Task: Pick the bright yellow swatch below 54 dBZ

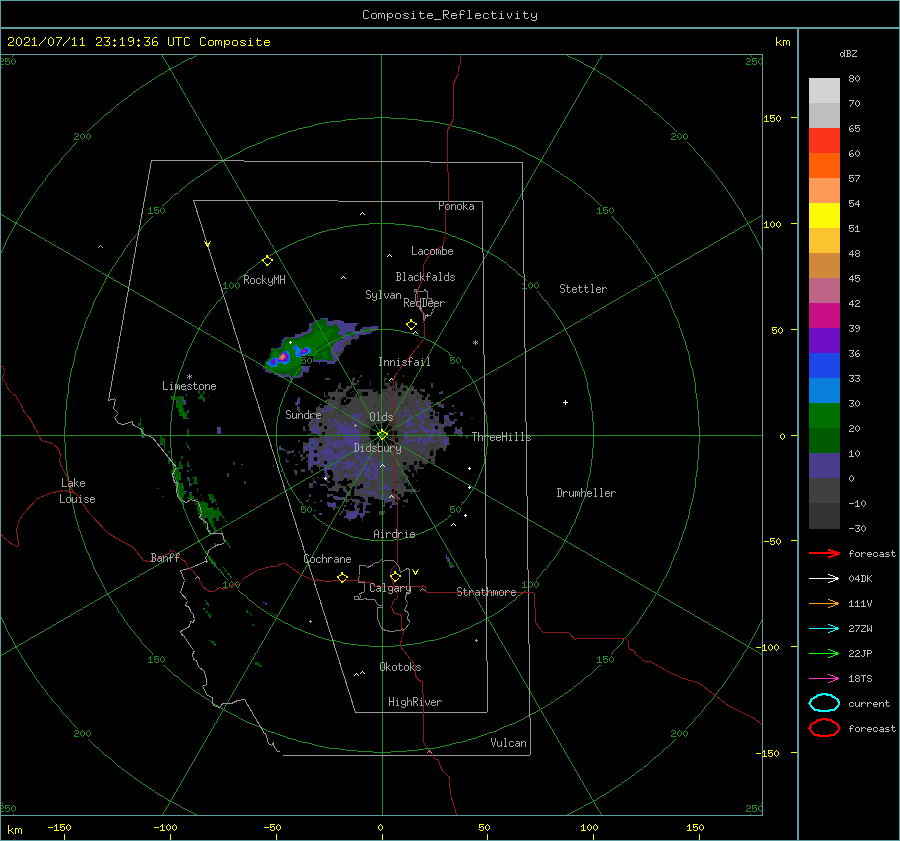Action: point(824,216)
